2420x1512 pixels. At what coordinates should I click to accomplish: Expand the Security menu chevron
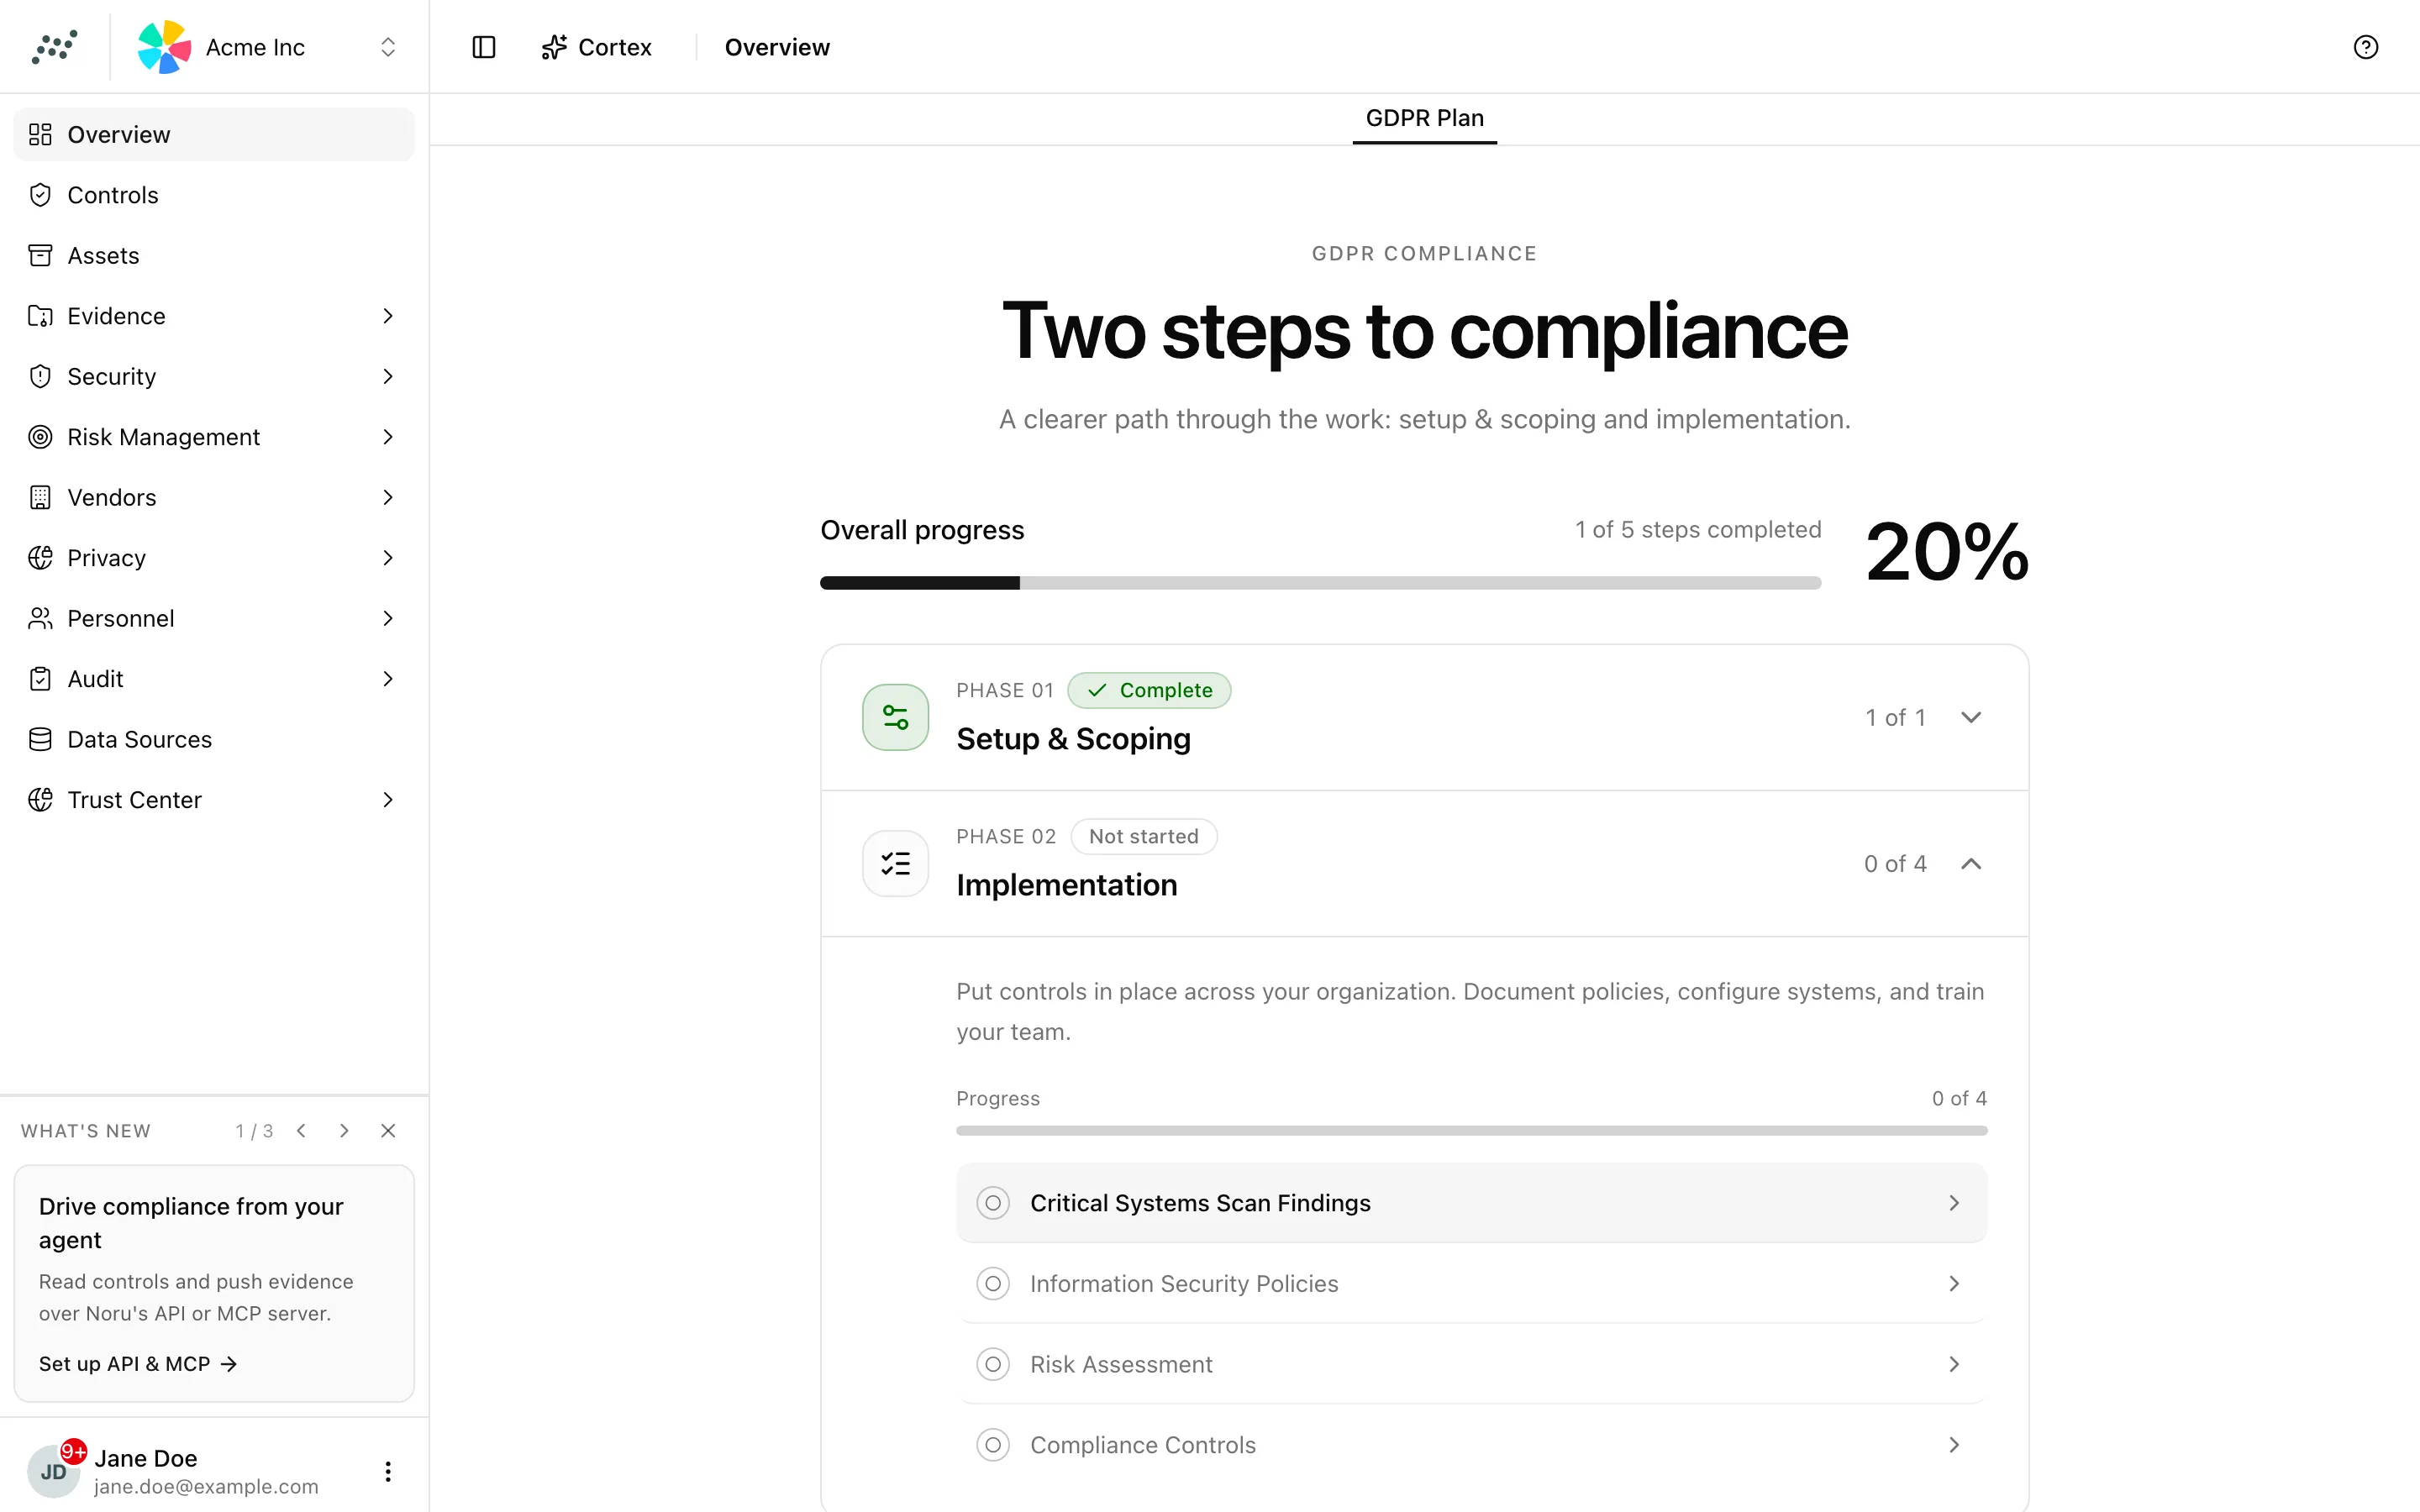(x=388, y=376)
